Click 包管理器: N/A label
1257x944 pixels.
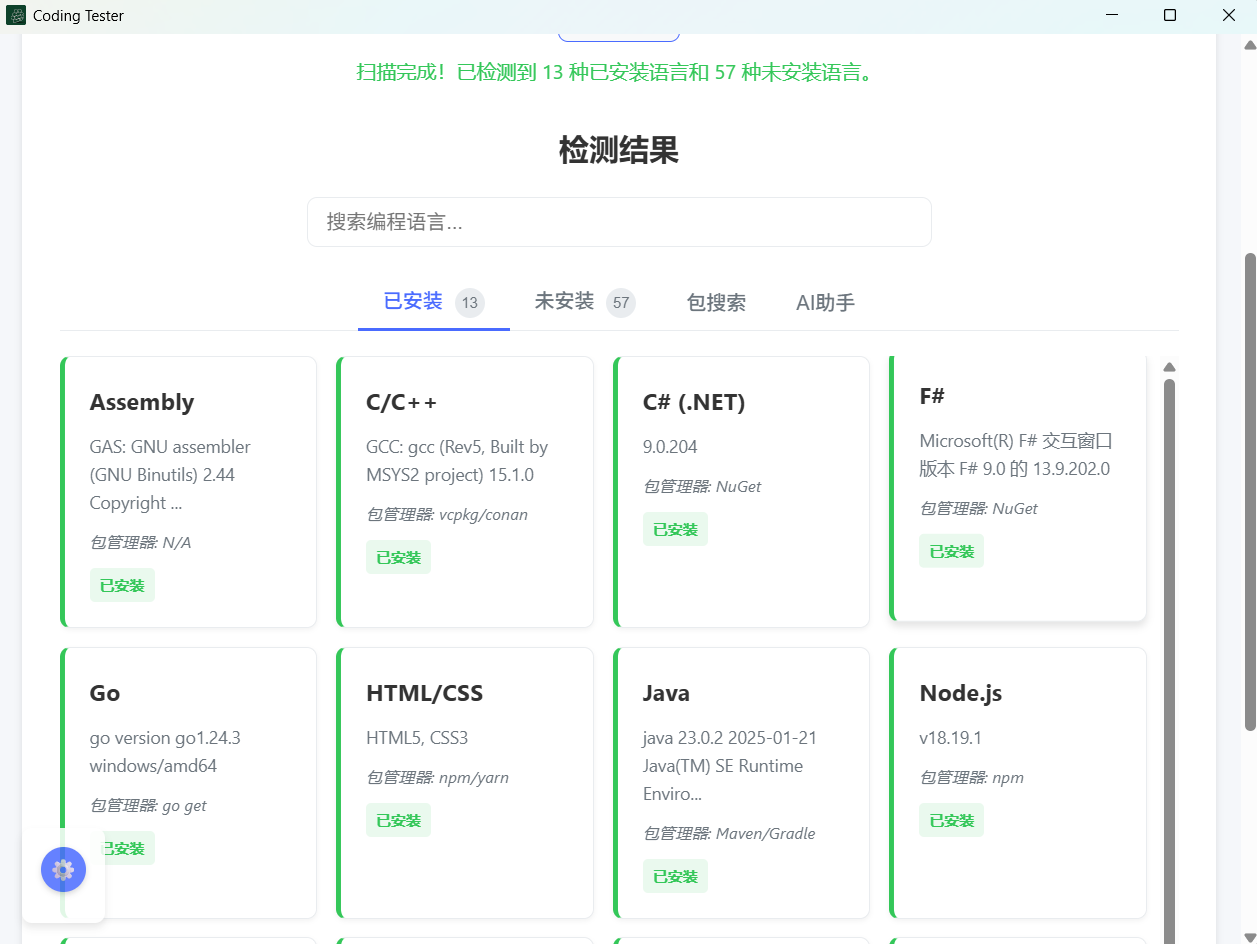coord(140,542)
